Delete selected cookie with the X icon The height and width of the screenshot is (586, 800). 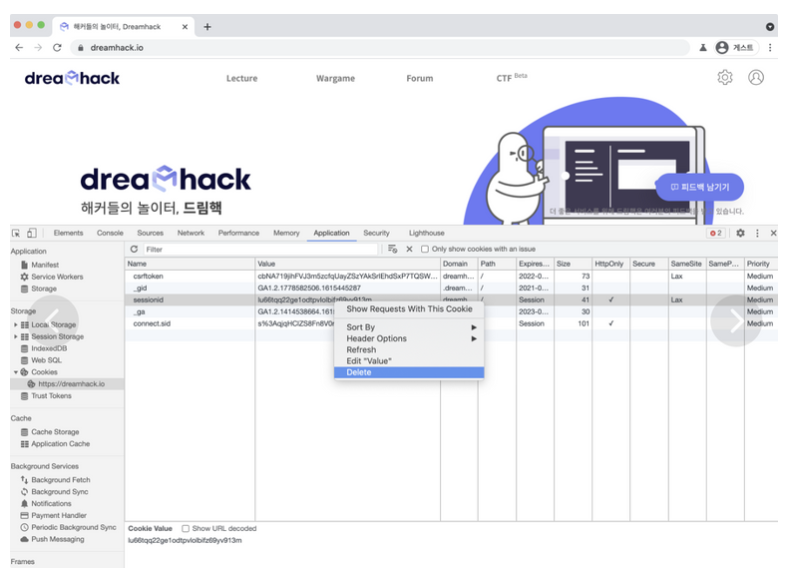click(409, 249)
